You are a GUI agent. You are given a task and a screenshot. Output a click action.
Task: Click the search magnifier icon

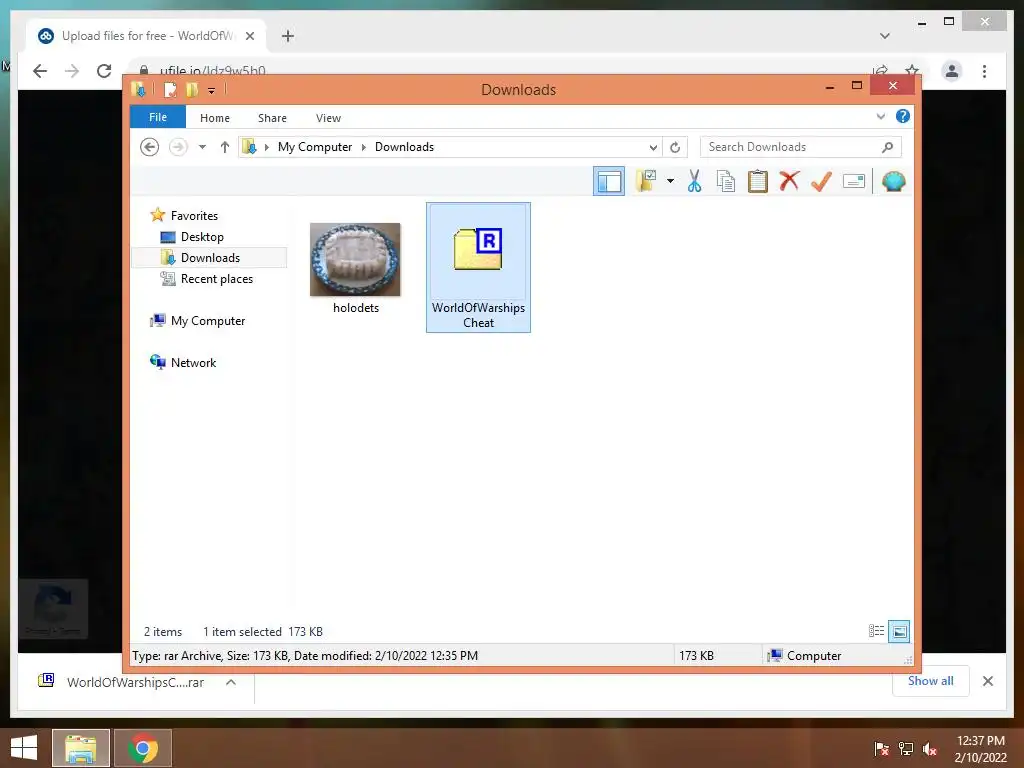(888, 147)
